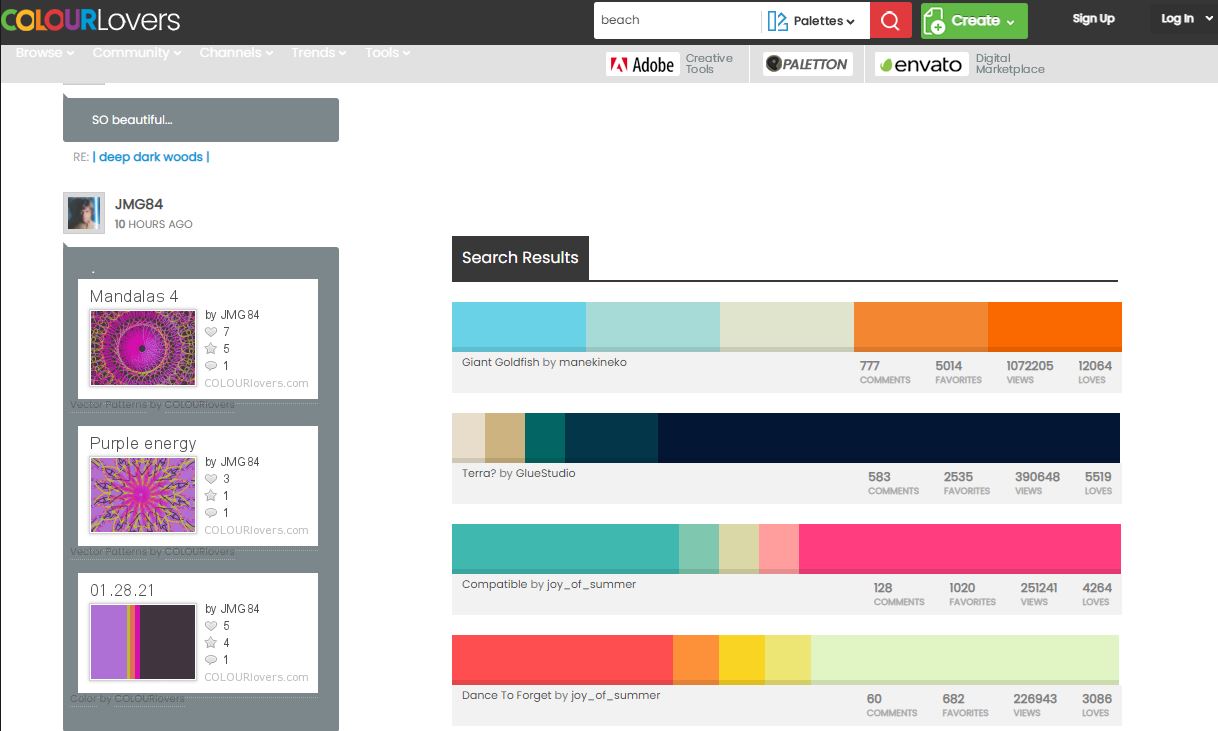Open the Browse menu

tap(45, 53)
